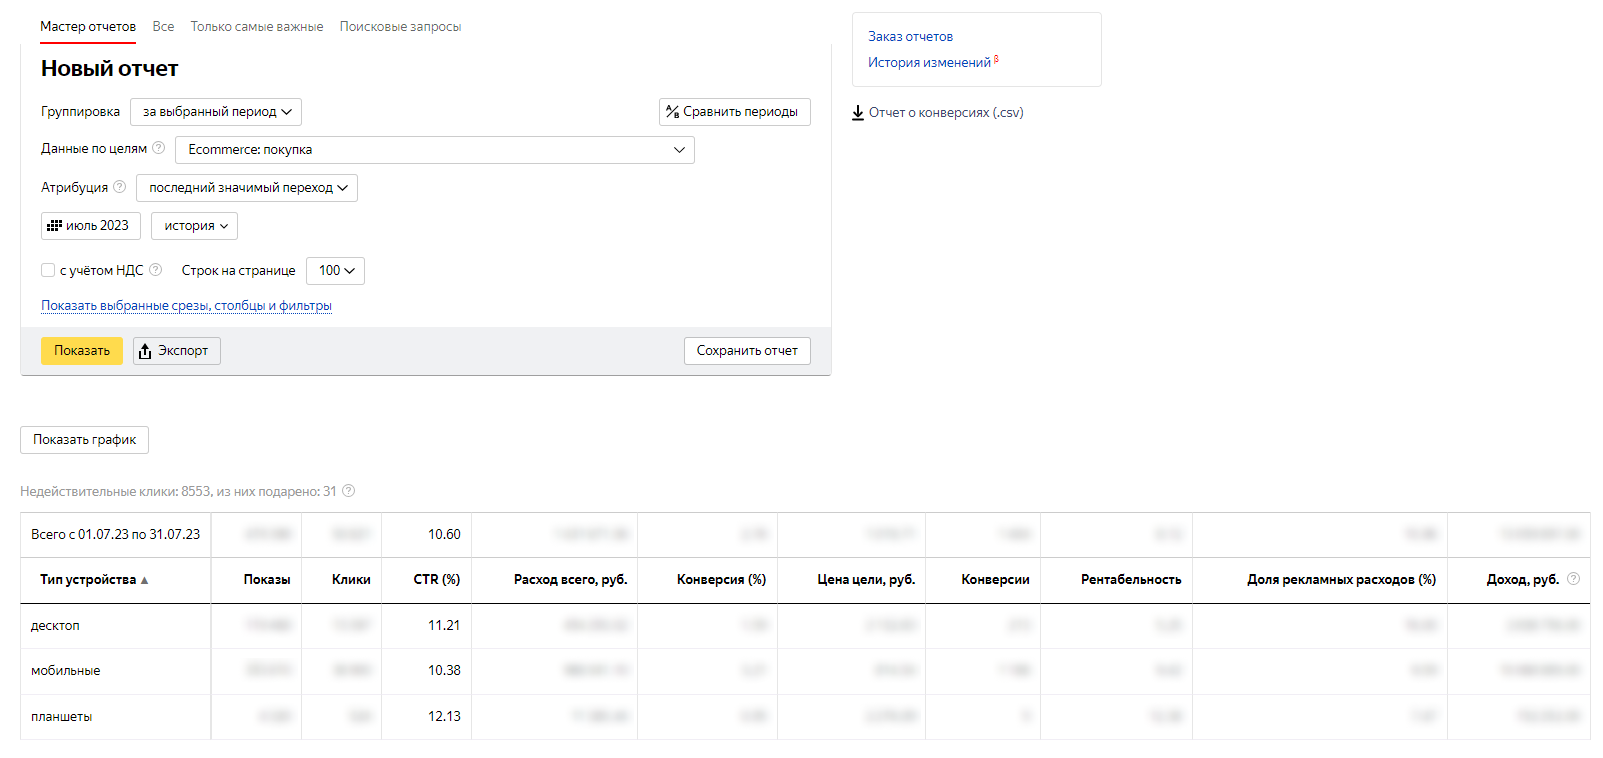
Task: Sort by the Рентабельность column header
Action: point(1131,580)
